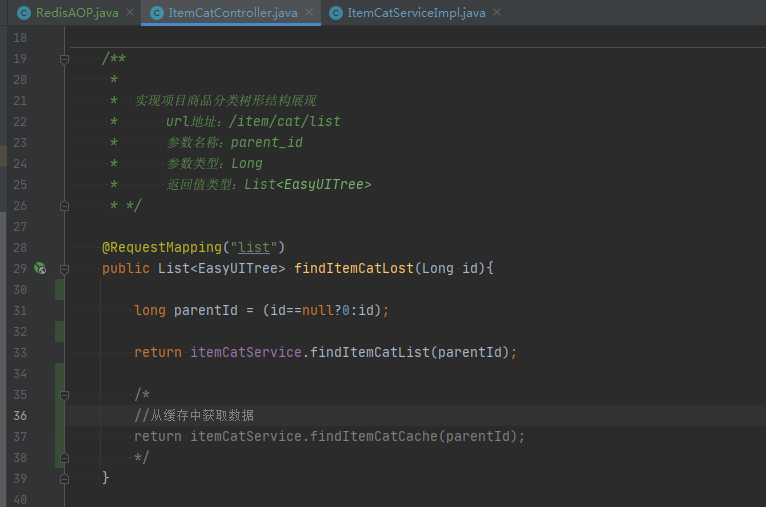Click List<EasyUITree> return type on line 29

point(221,268)
